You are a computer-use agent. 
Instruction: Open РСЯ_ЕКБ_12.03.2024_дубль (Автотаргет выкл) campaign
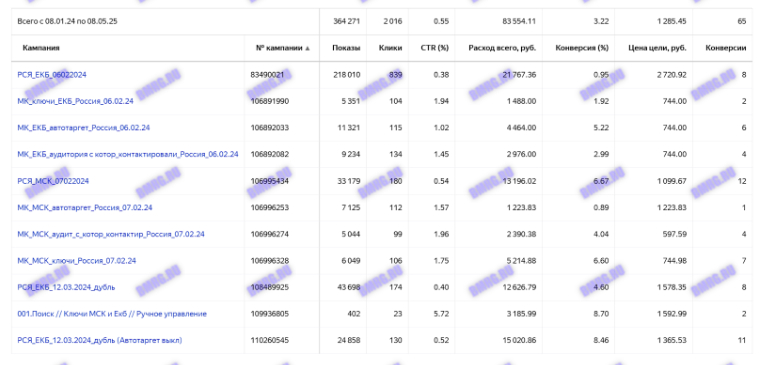click(100, 340)
